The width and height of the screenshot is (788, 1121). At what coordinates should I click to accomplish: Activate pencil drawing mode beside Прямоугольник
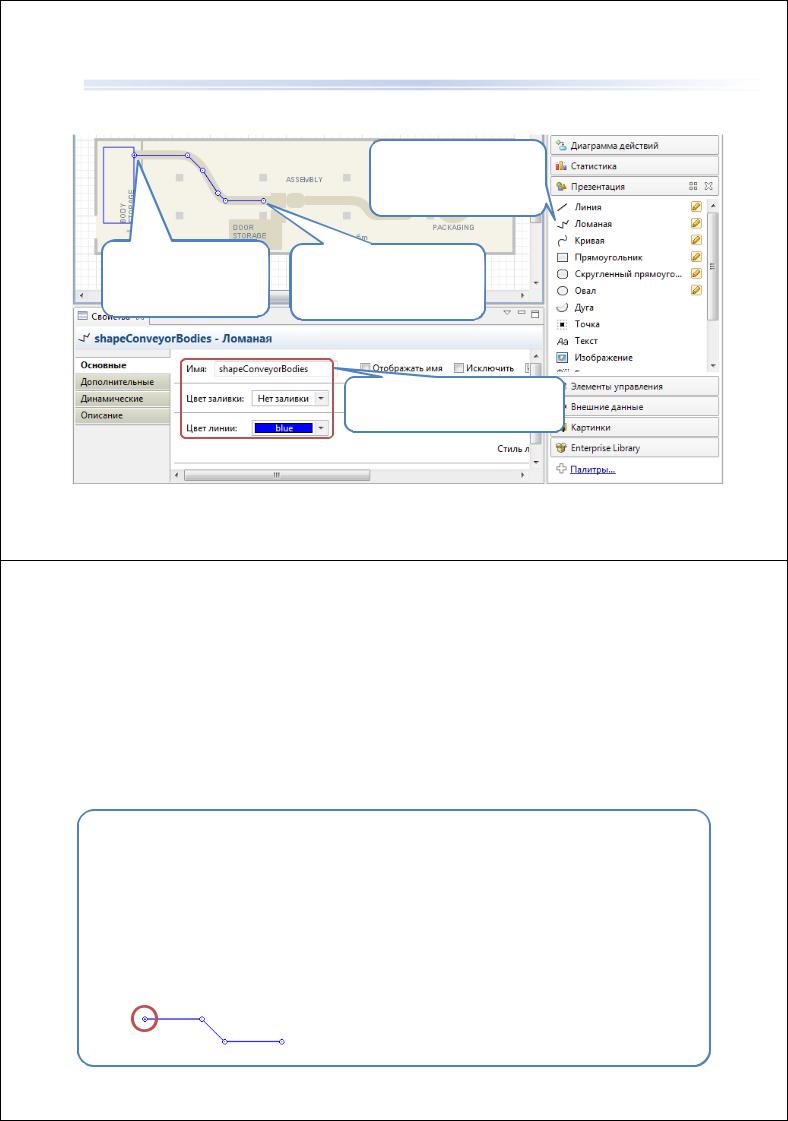tap(696, 257)
